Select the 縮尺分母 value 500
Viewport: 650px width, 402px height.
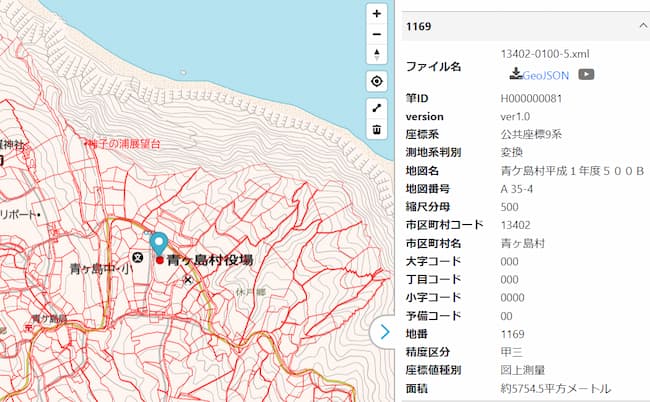coord(509,207)
